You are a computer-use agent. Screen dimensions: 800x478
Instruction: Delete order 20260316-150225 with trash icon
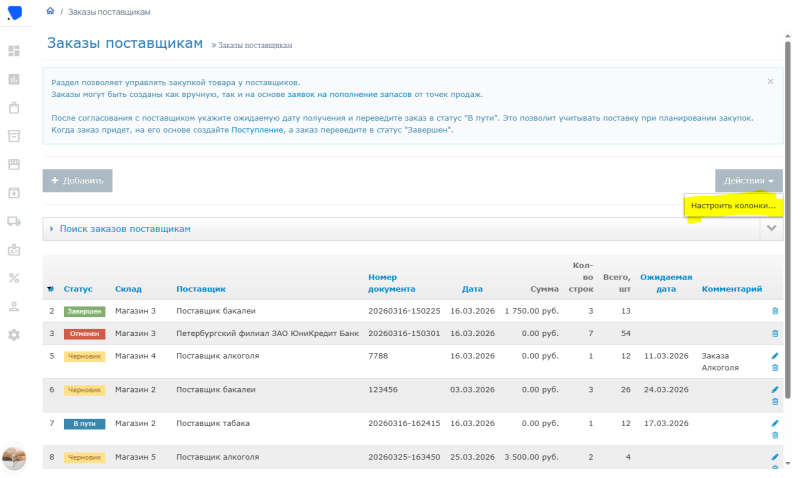point(774,311)
